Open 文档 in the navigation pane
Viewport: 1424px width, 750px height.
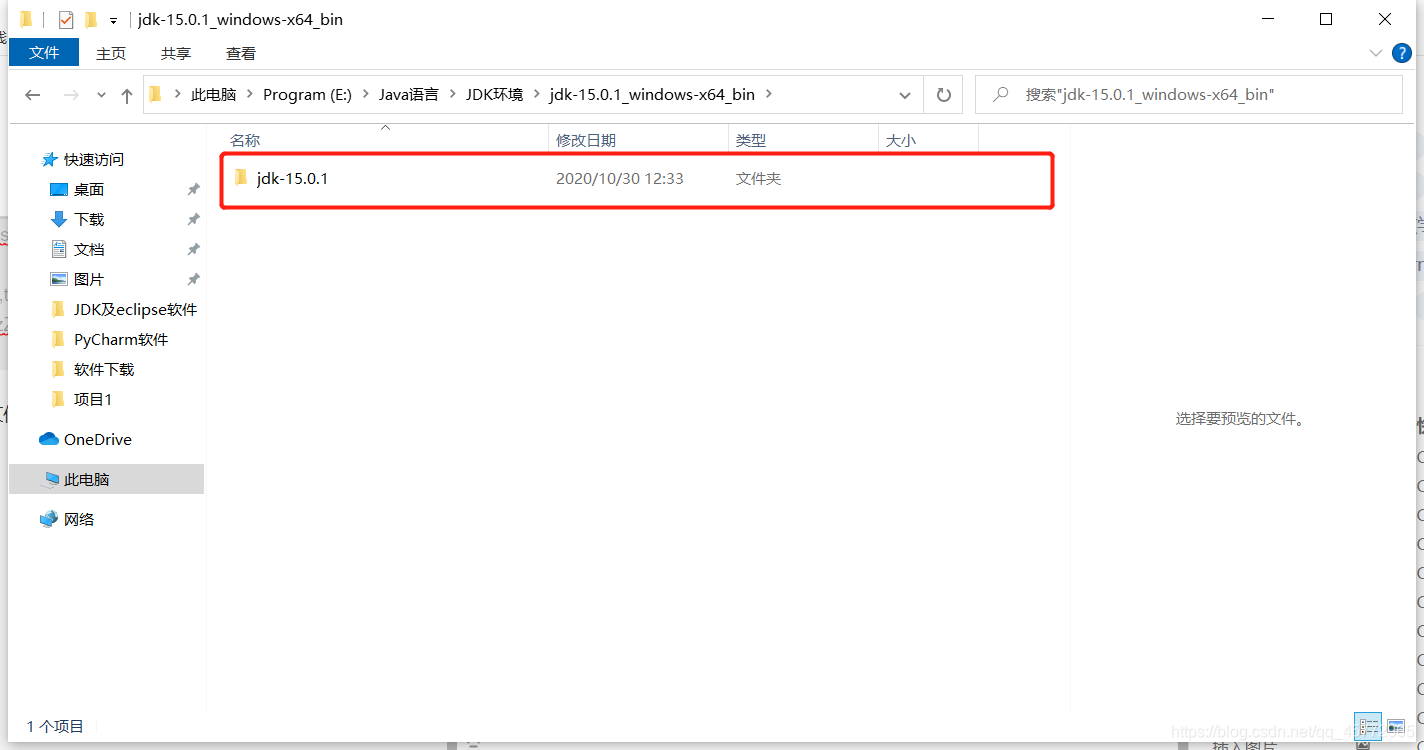(89, 250)
